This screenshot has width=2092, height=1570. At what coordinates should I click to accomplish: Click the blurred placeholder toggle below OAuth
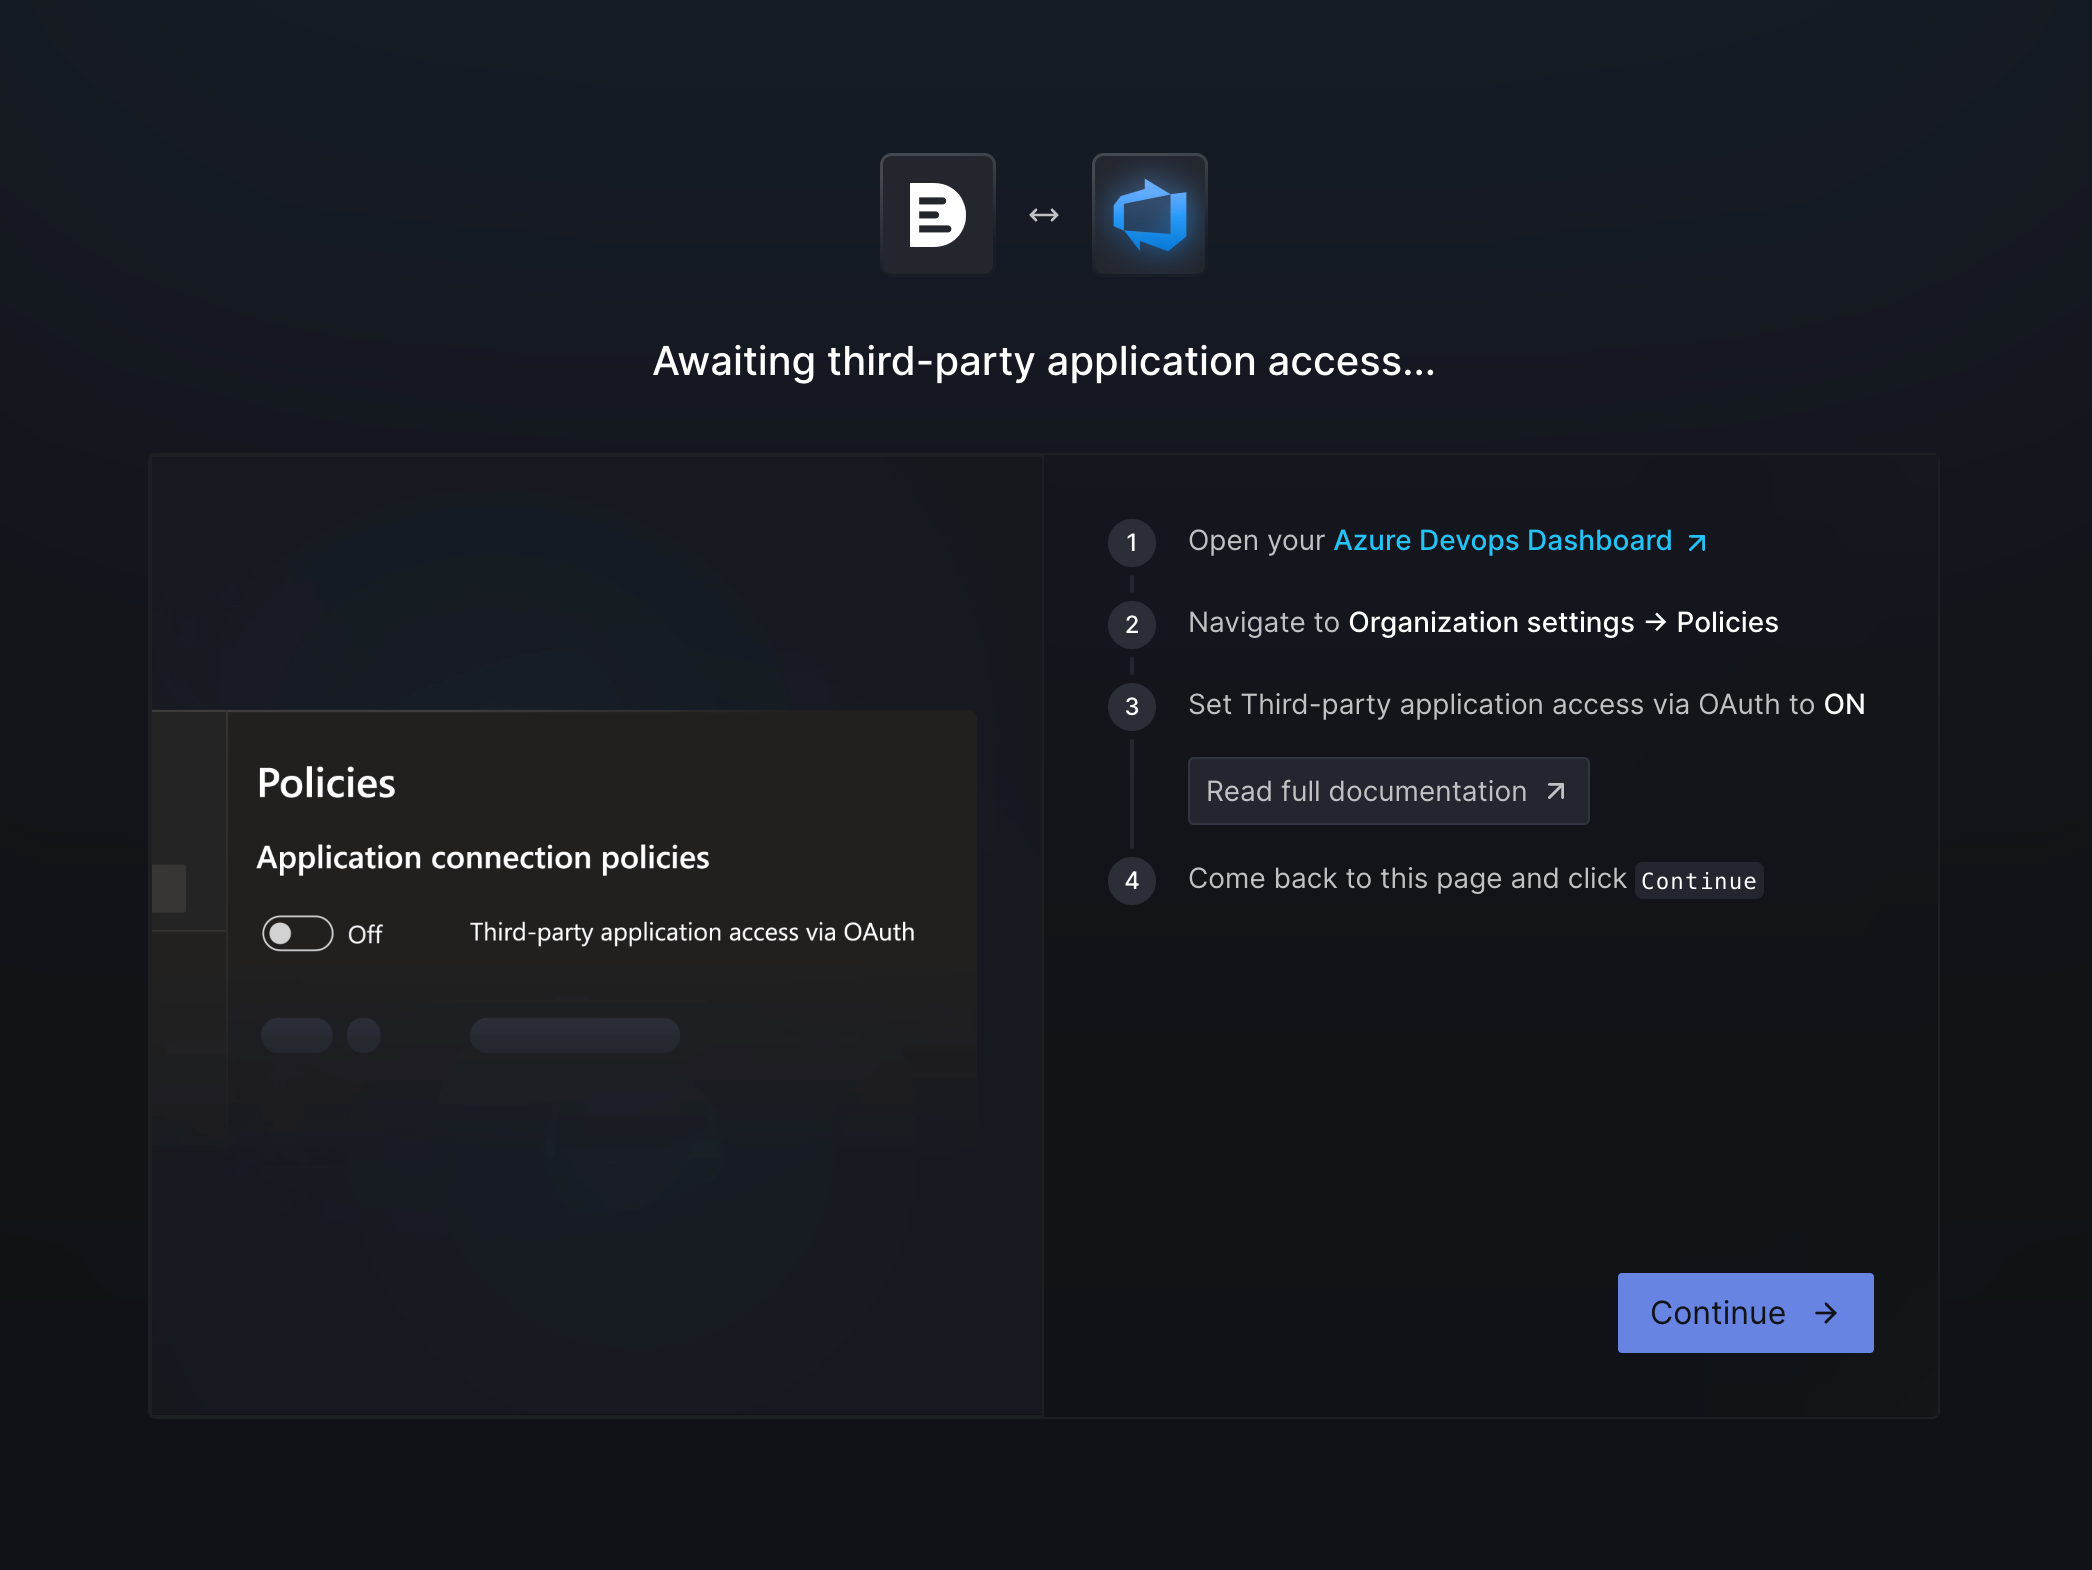297,1035
